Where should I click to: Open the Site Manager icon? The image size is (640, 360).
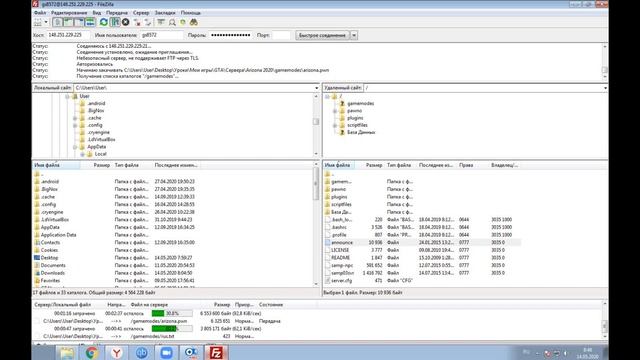(38, 22)
